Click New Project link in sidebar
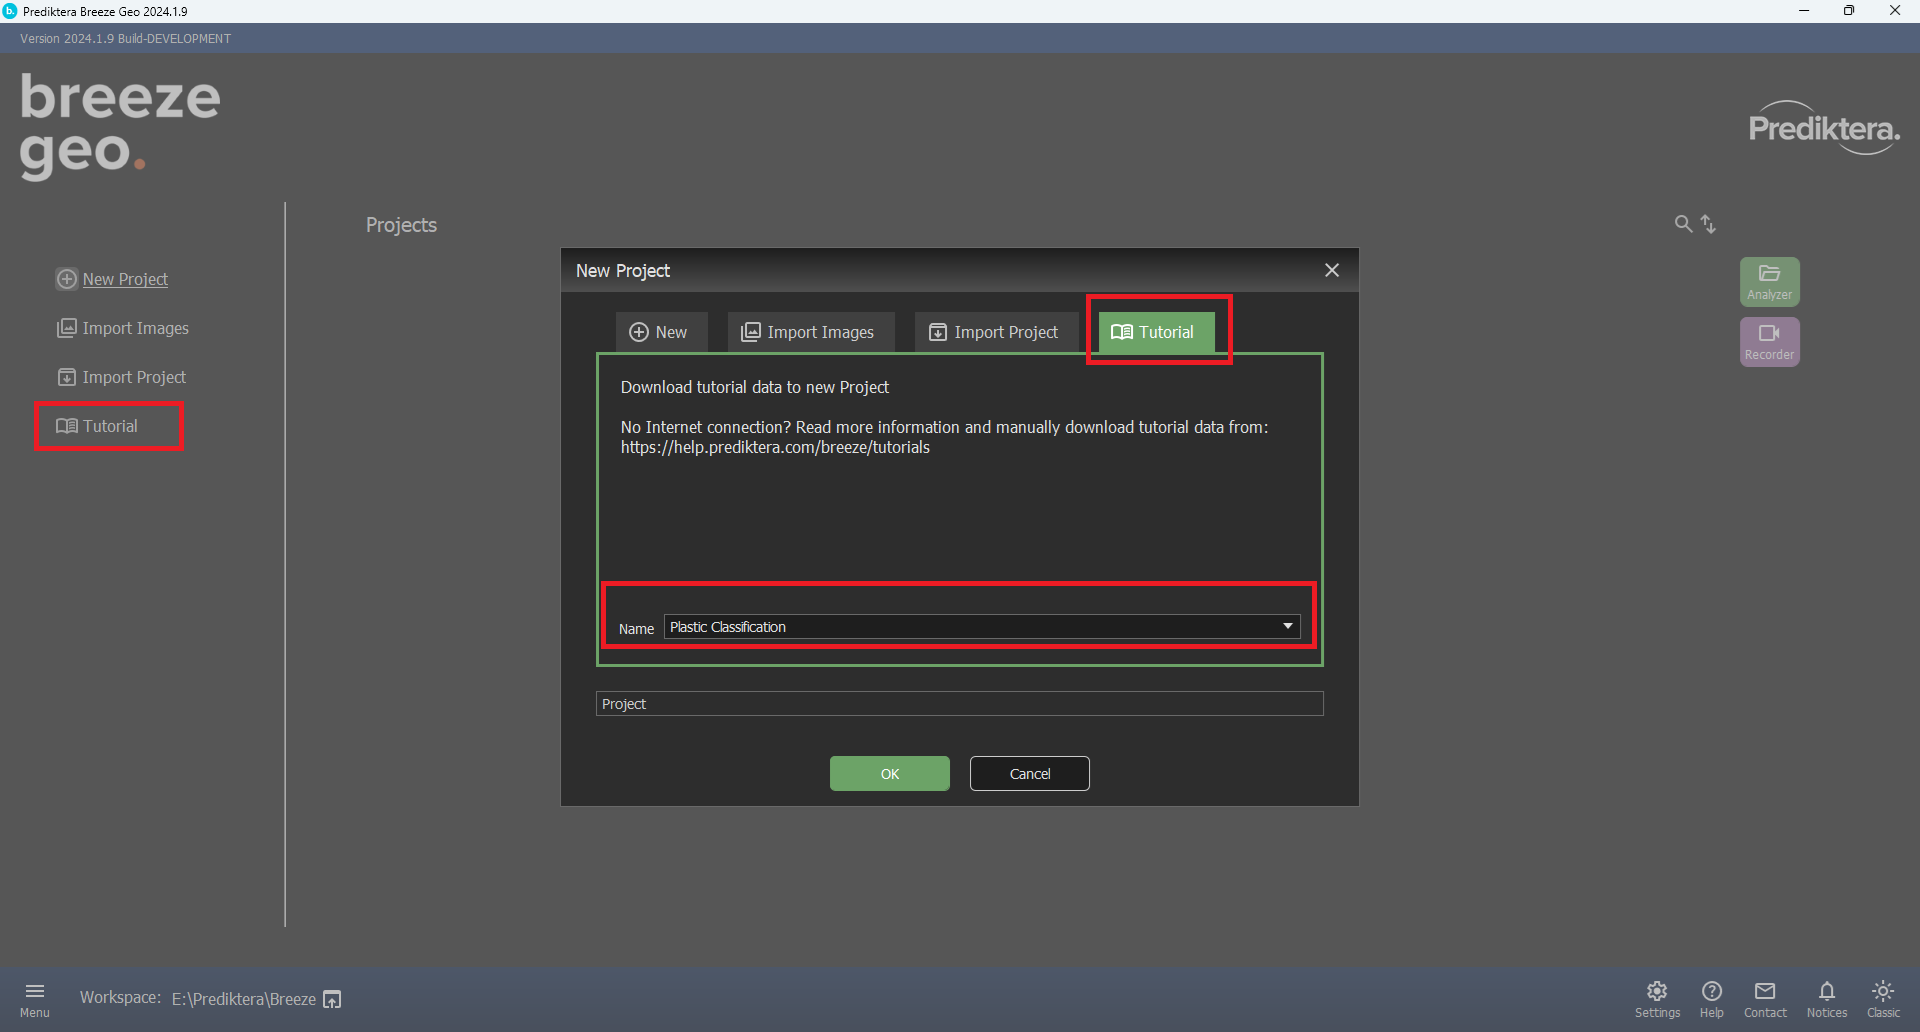This screenshot has height=1032, width=1920. [x=124, y=279]
